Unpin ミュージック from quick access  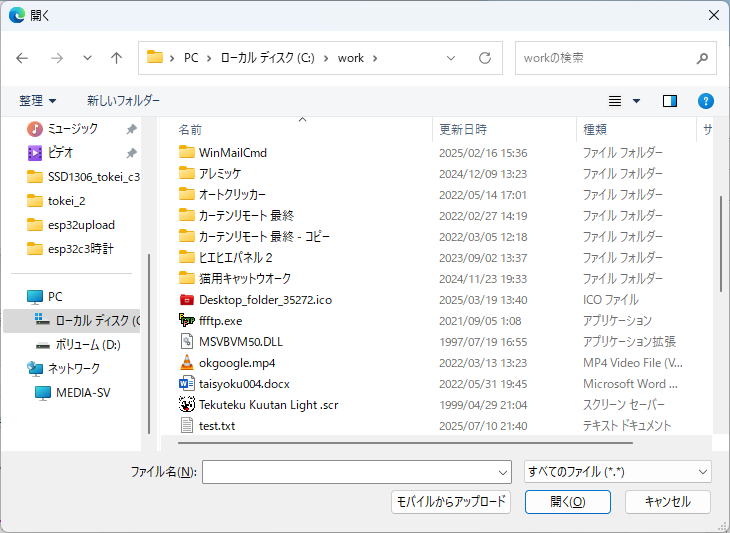coord(131,129)
